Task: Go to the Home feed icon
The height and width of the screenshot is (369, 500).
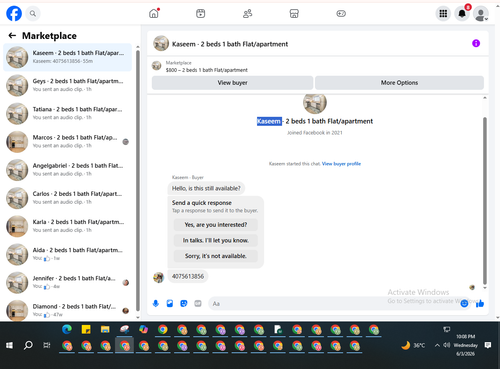Action: tap(154, 14)
